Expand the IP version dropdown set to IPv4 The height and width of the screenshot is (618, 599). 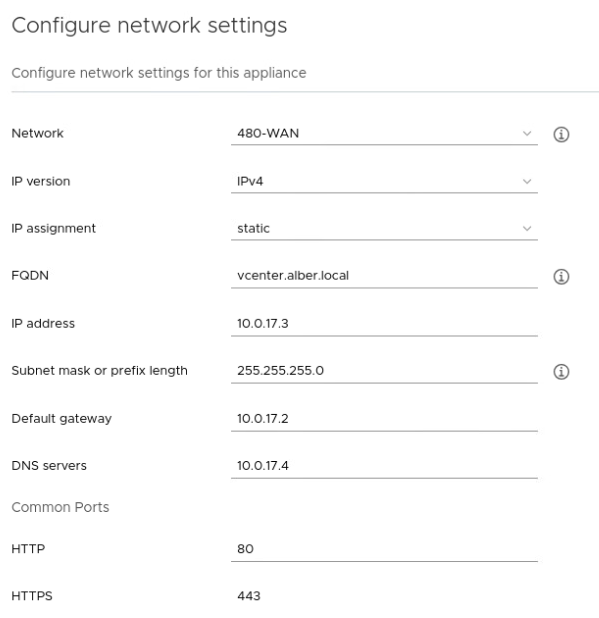pyautogui.click(x=384, y=182)
